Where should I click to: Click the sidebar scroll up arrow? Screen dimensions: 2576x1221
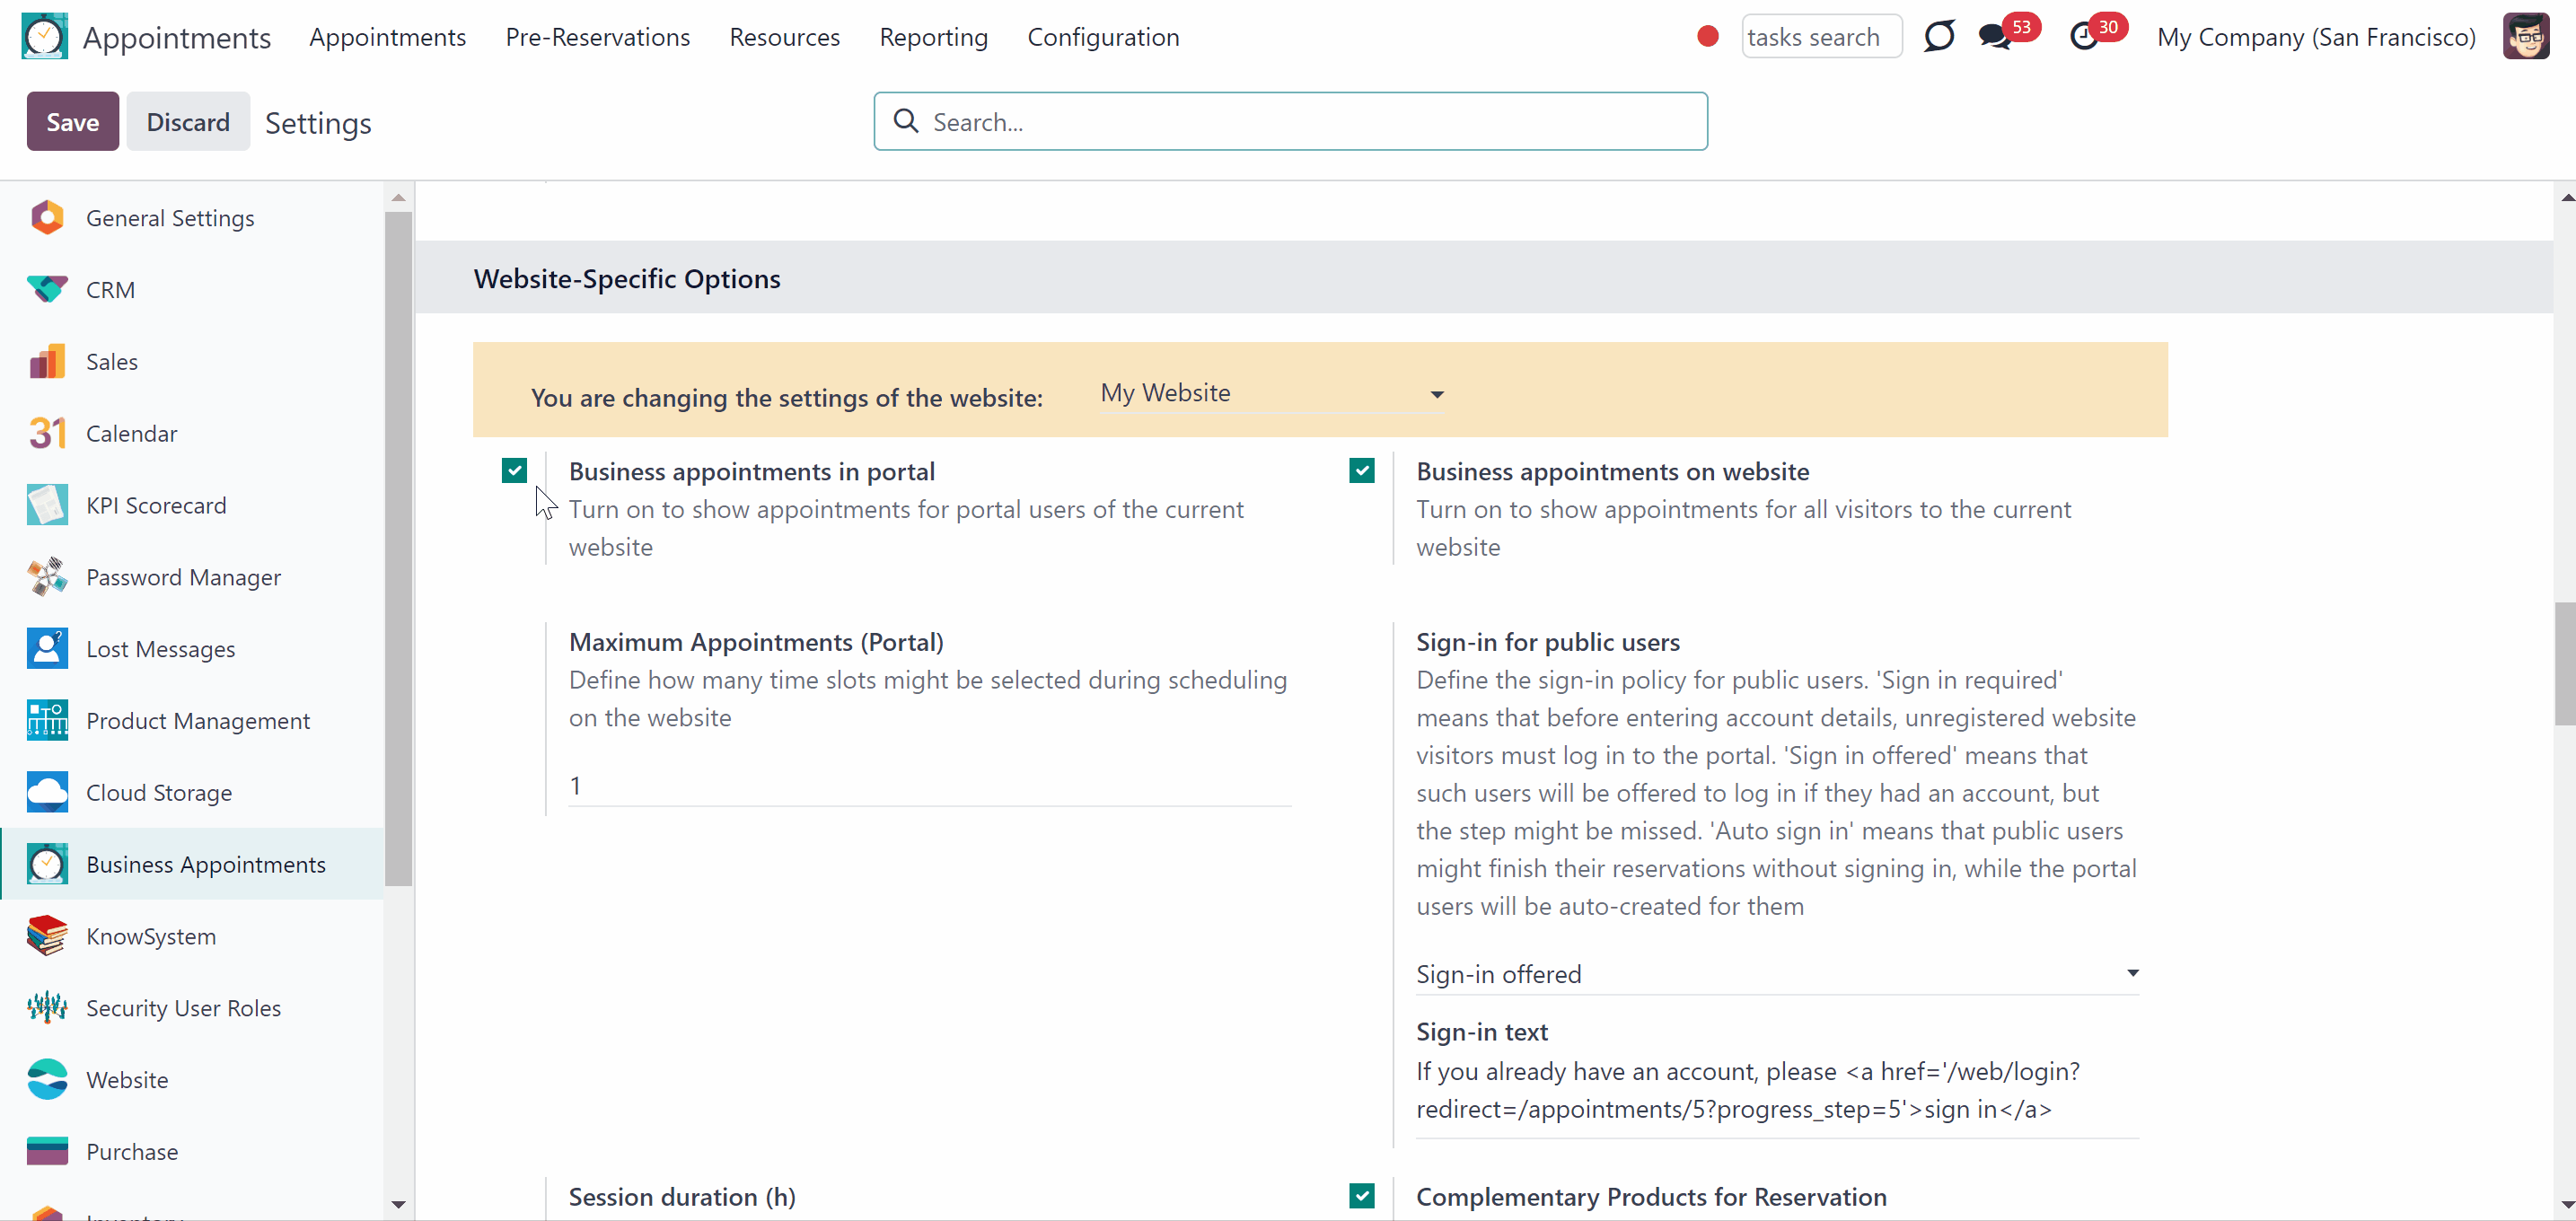pos(398,197)
